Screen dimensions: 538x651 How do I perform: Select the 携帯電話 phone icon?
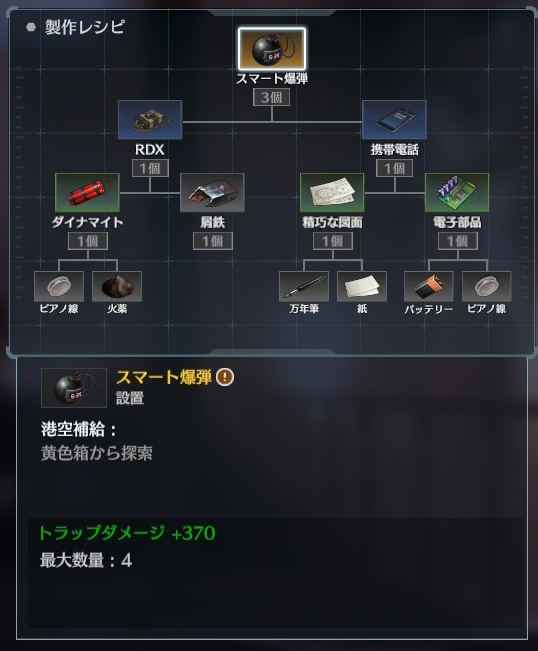click(x=394, y=120)
